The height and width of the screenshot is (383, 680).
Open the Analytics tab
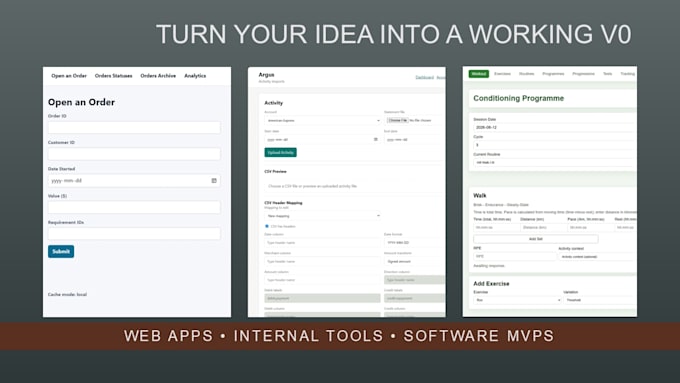coord(195,75)
